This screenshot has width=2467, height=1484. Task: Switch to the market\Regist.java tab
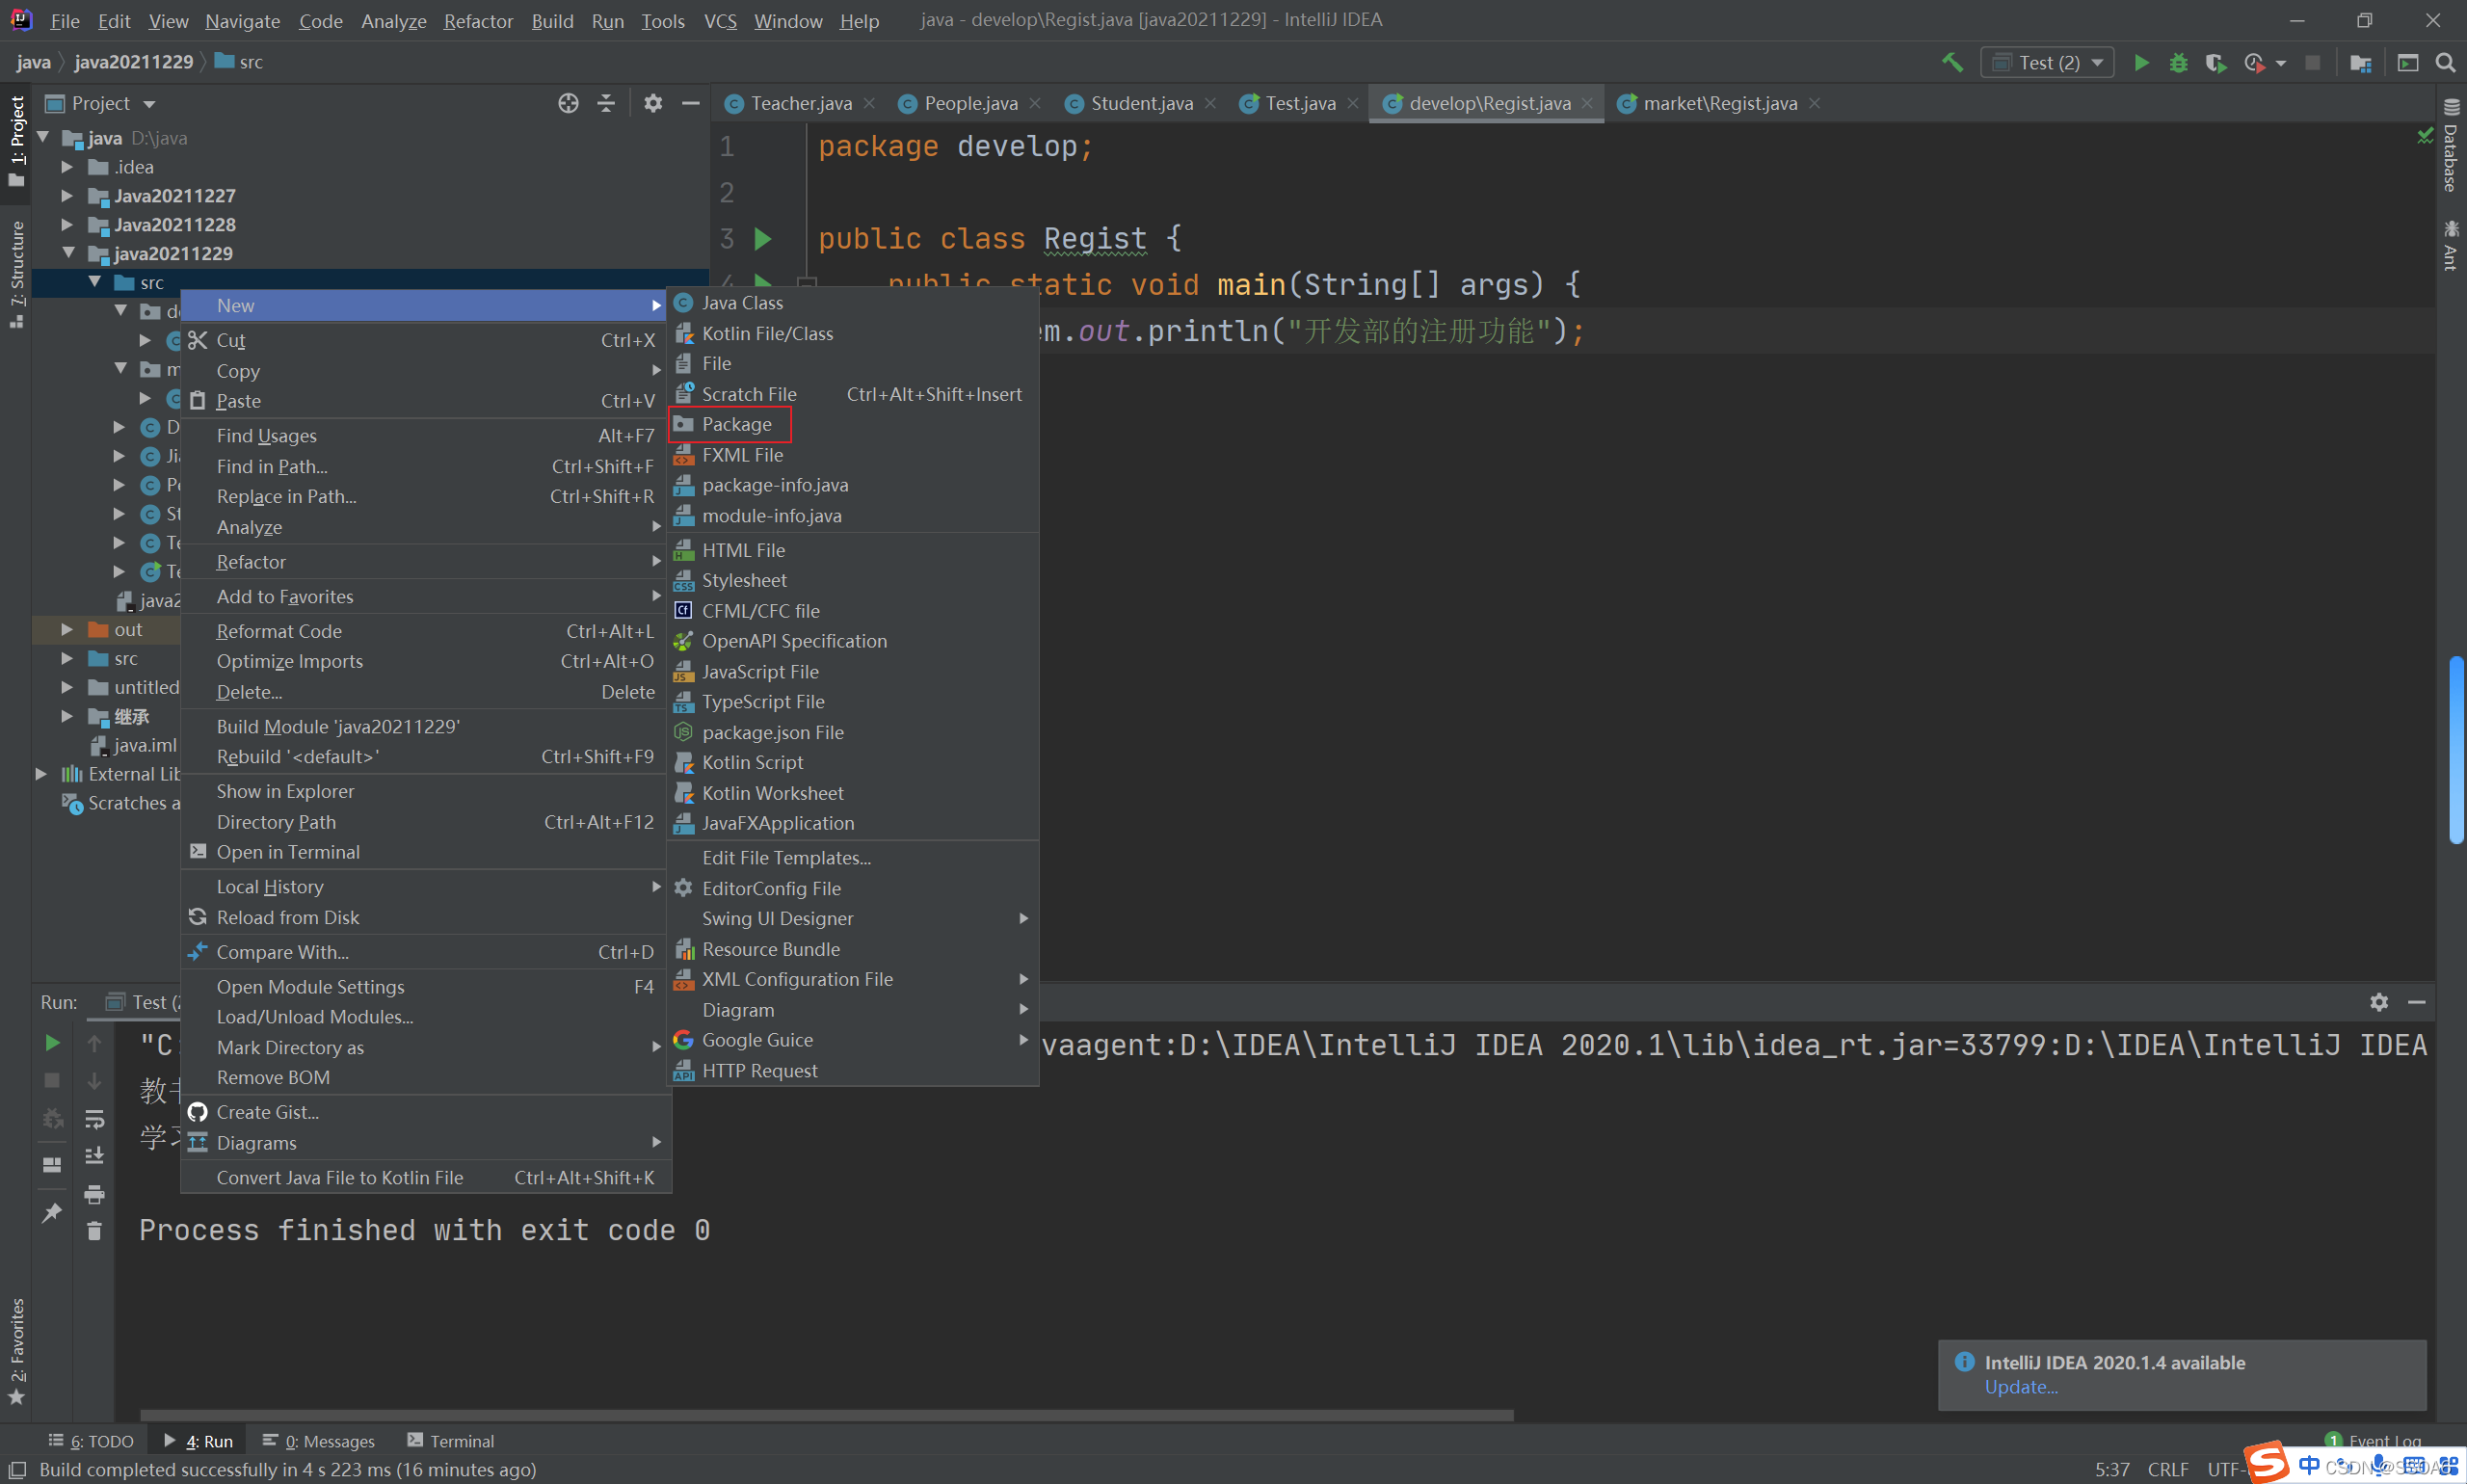point(1719,103)
